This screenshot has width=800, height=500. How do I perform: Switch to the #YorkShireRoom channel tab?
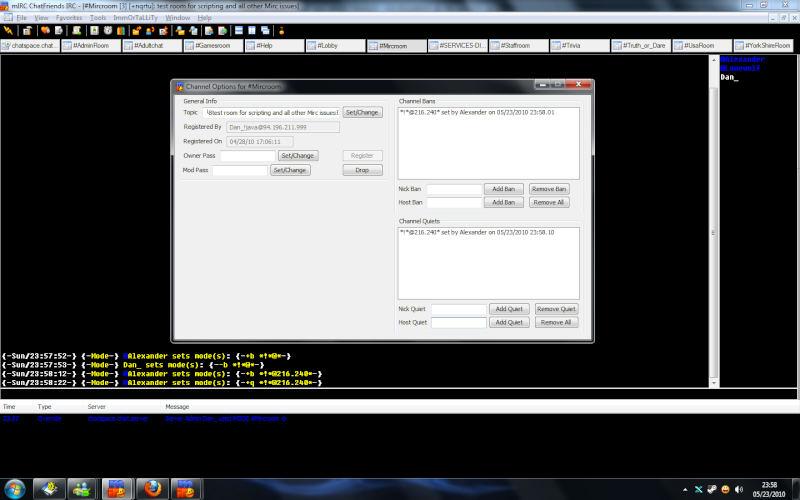click(x=763, y=45)
